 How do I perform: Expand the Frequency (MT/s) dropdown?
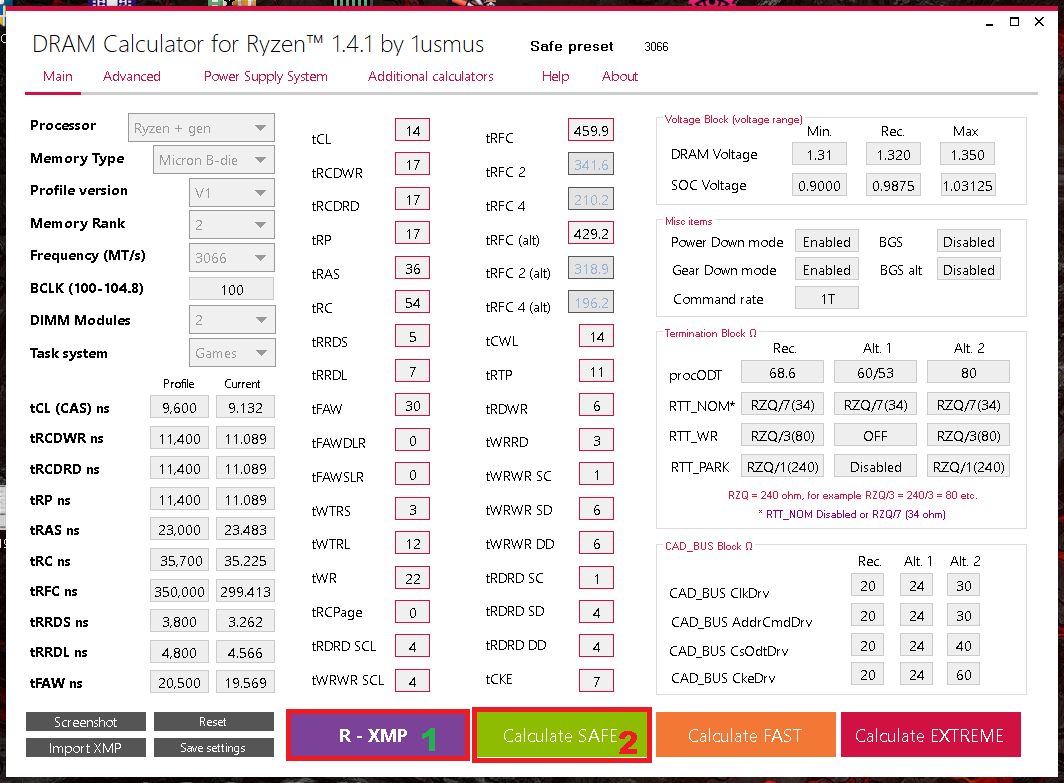click(x=231, y=258)
